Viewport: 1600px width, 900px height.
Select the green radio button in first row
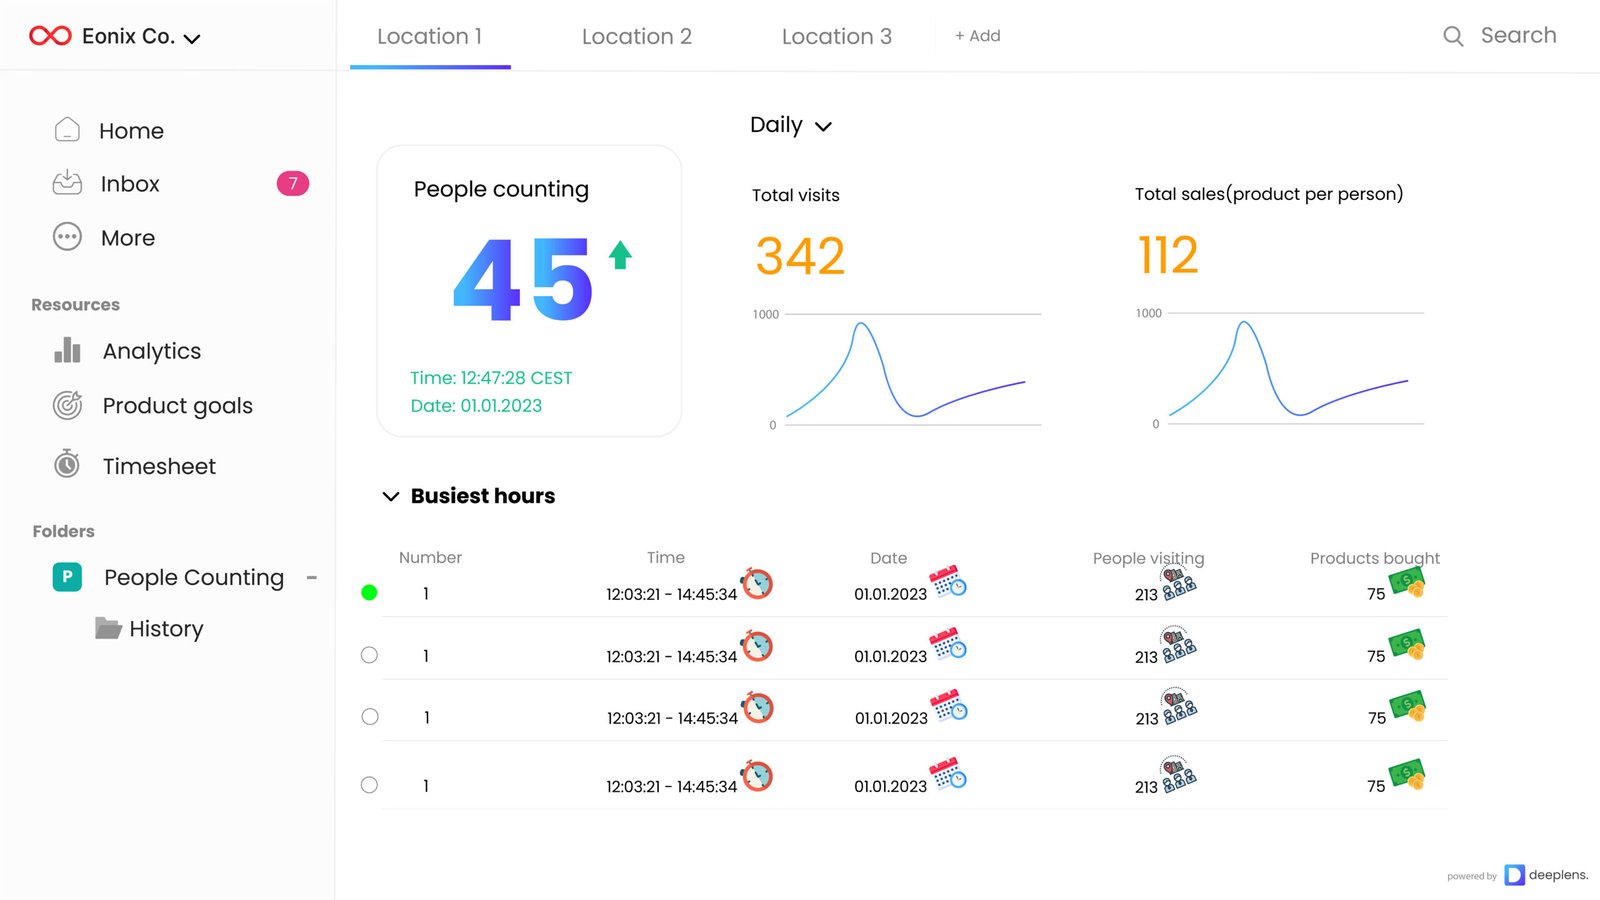tap(369, 593)
